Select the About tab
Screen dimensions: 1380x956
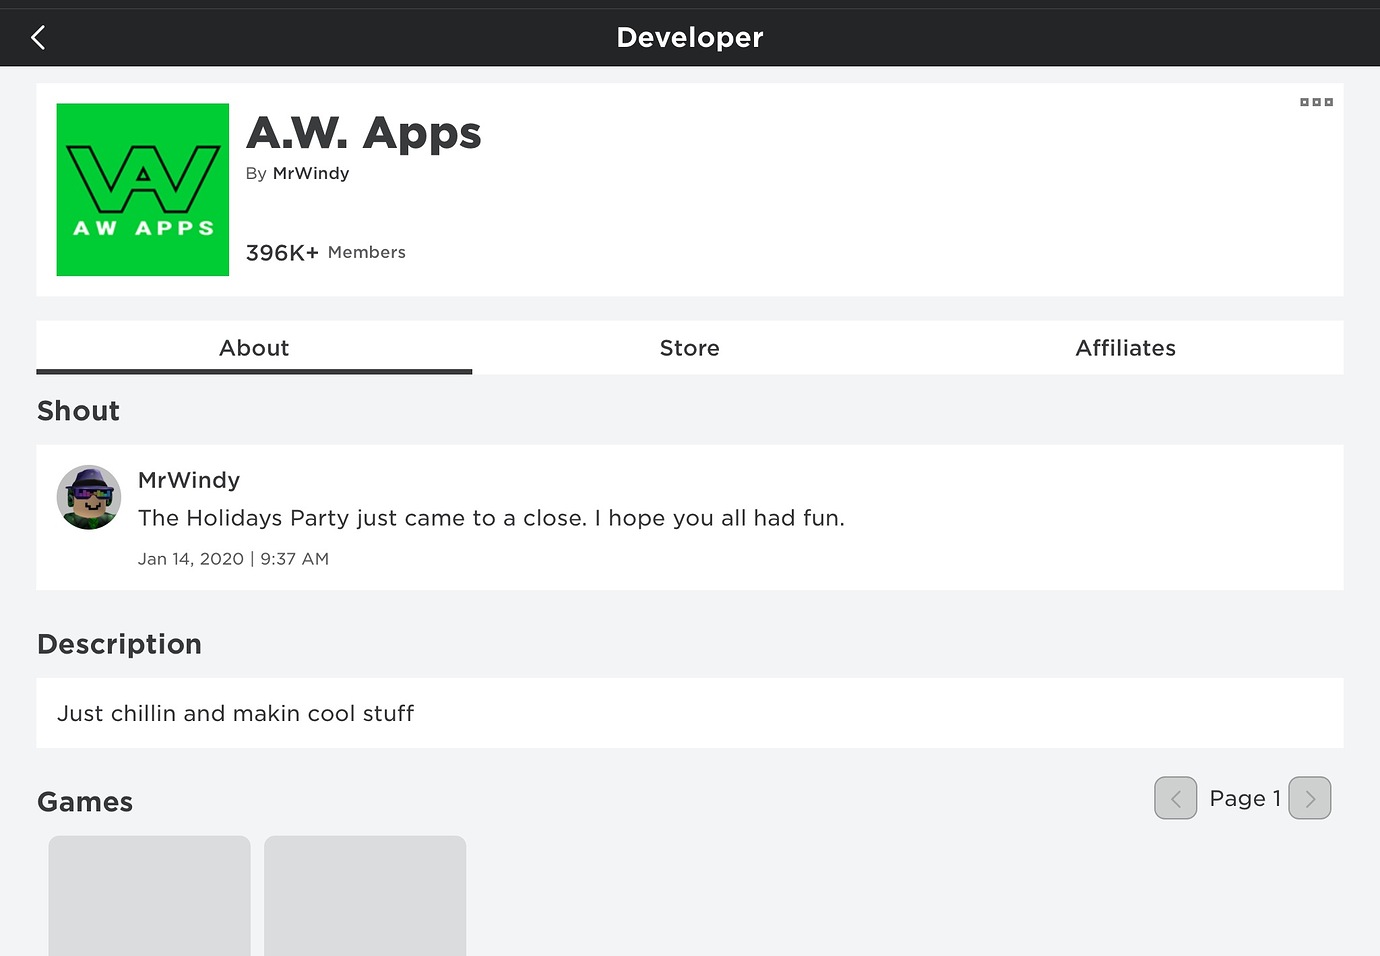pos(254,348)
